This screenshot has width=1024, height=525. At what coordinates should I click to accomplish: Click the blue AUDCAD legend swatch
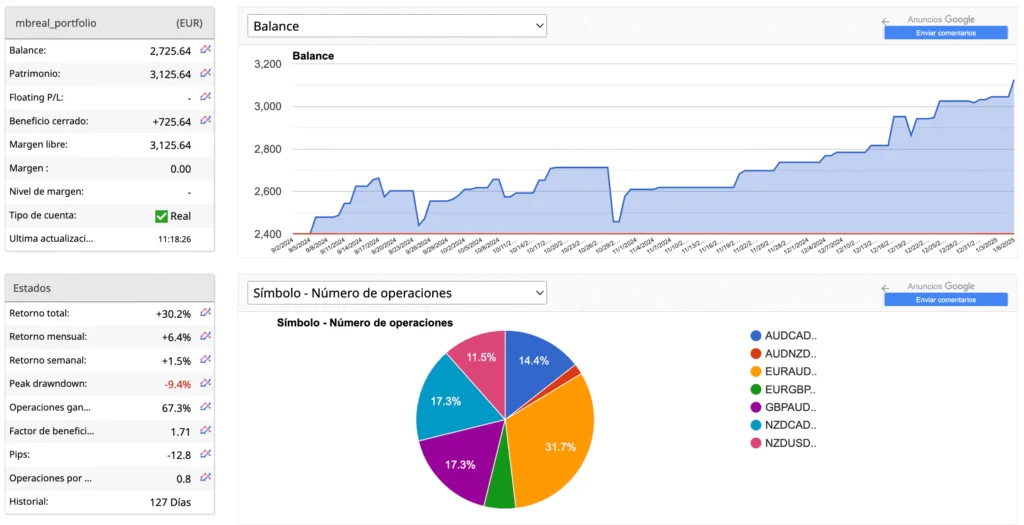click(756, 335)
